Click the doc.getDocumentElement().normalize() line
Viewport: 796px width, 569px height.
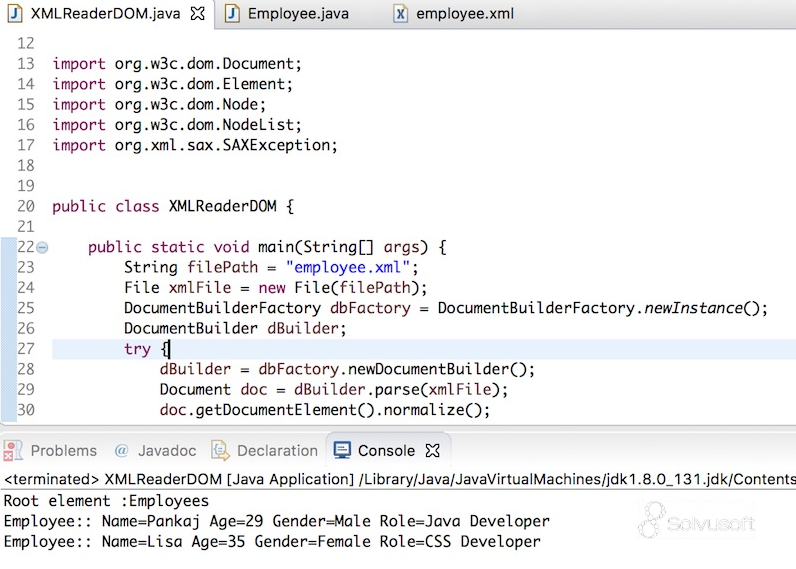click(x=325, y=410)
